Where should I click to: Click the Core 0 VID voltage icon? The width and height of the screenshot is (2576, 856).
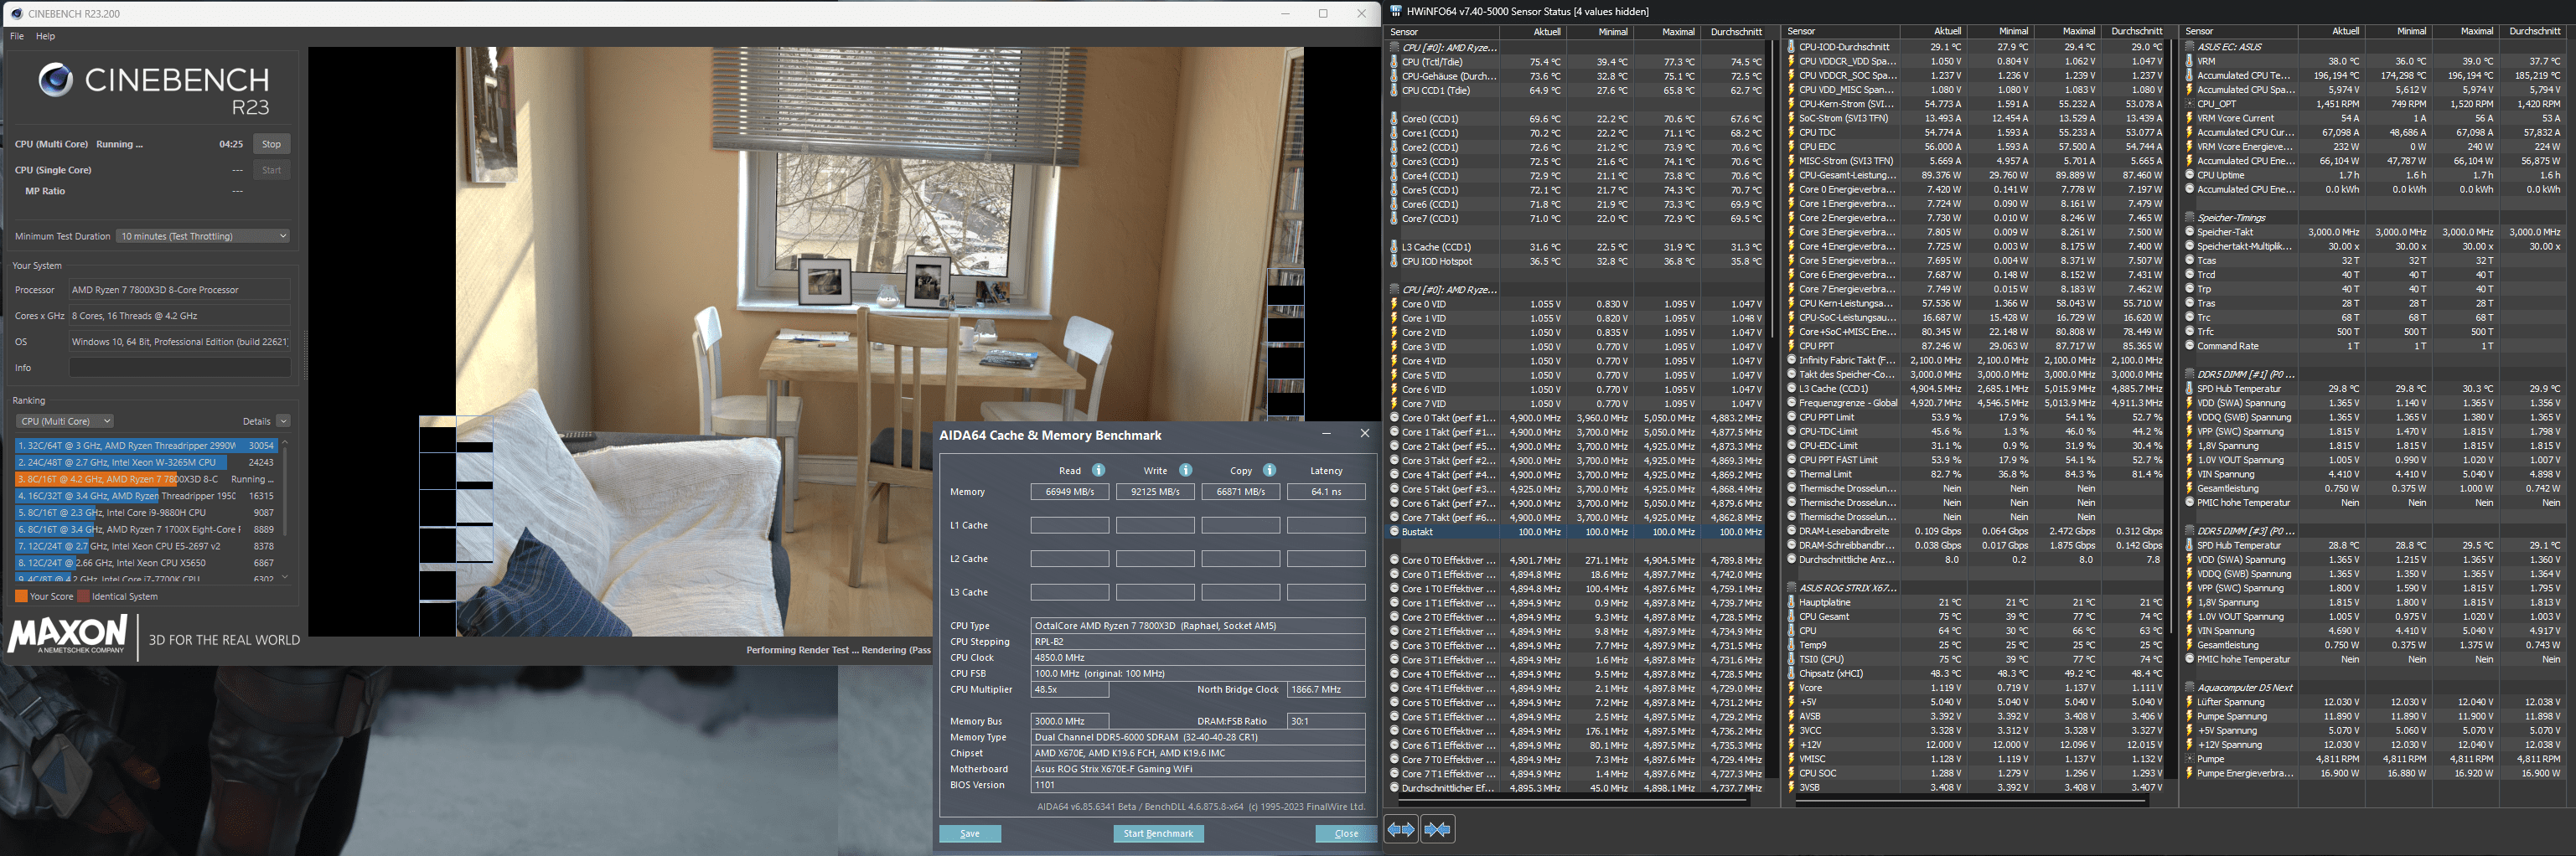1394,304
